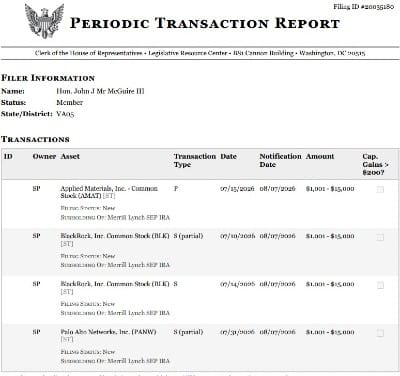Image resolution: width=400 pixels, height=376 pixels.
Task: Check Cap. Gains box for Palo Alto Networks
Action: pos(380,333)
